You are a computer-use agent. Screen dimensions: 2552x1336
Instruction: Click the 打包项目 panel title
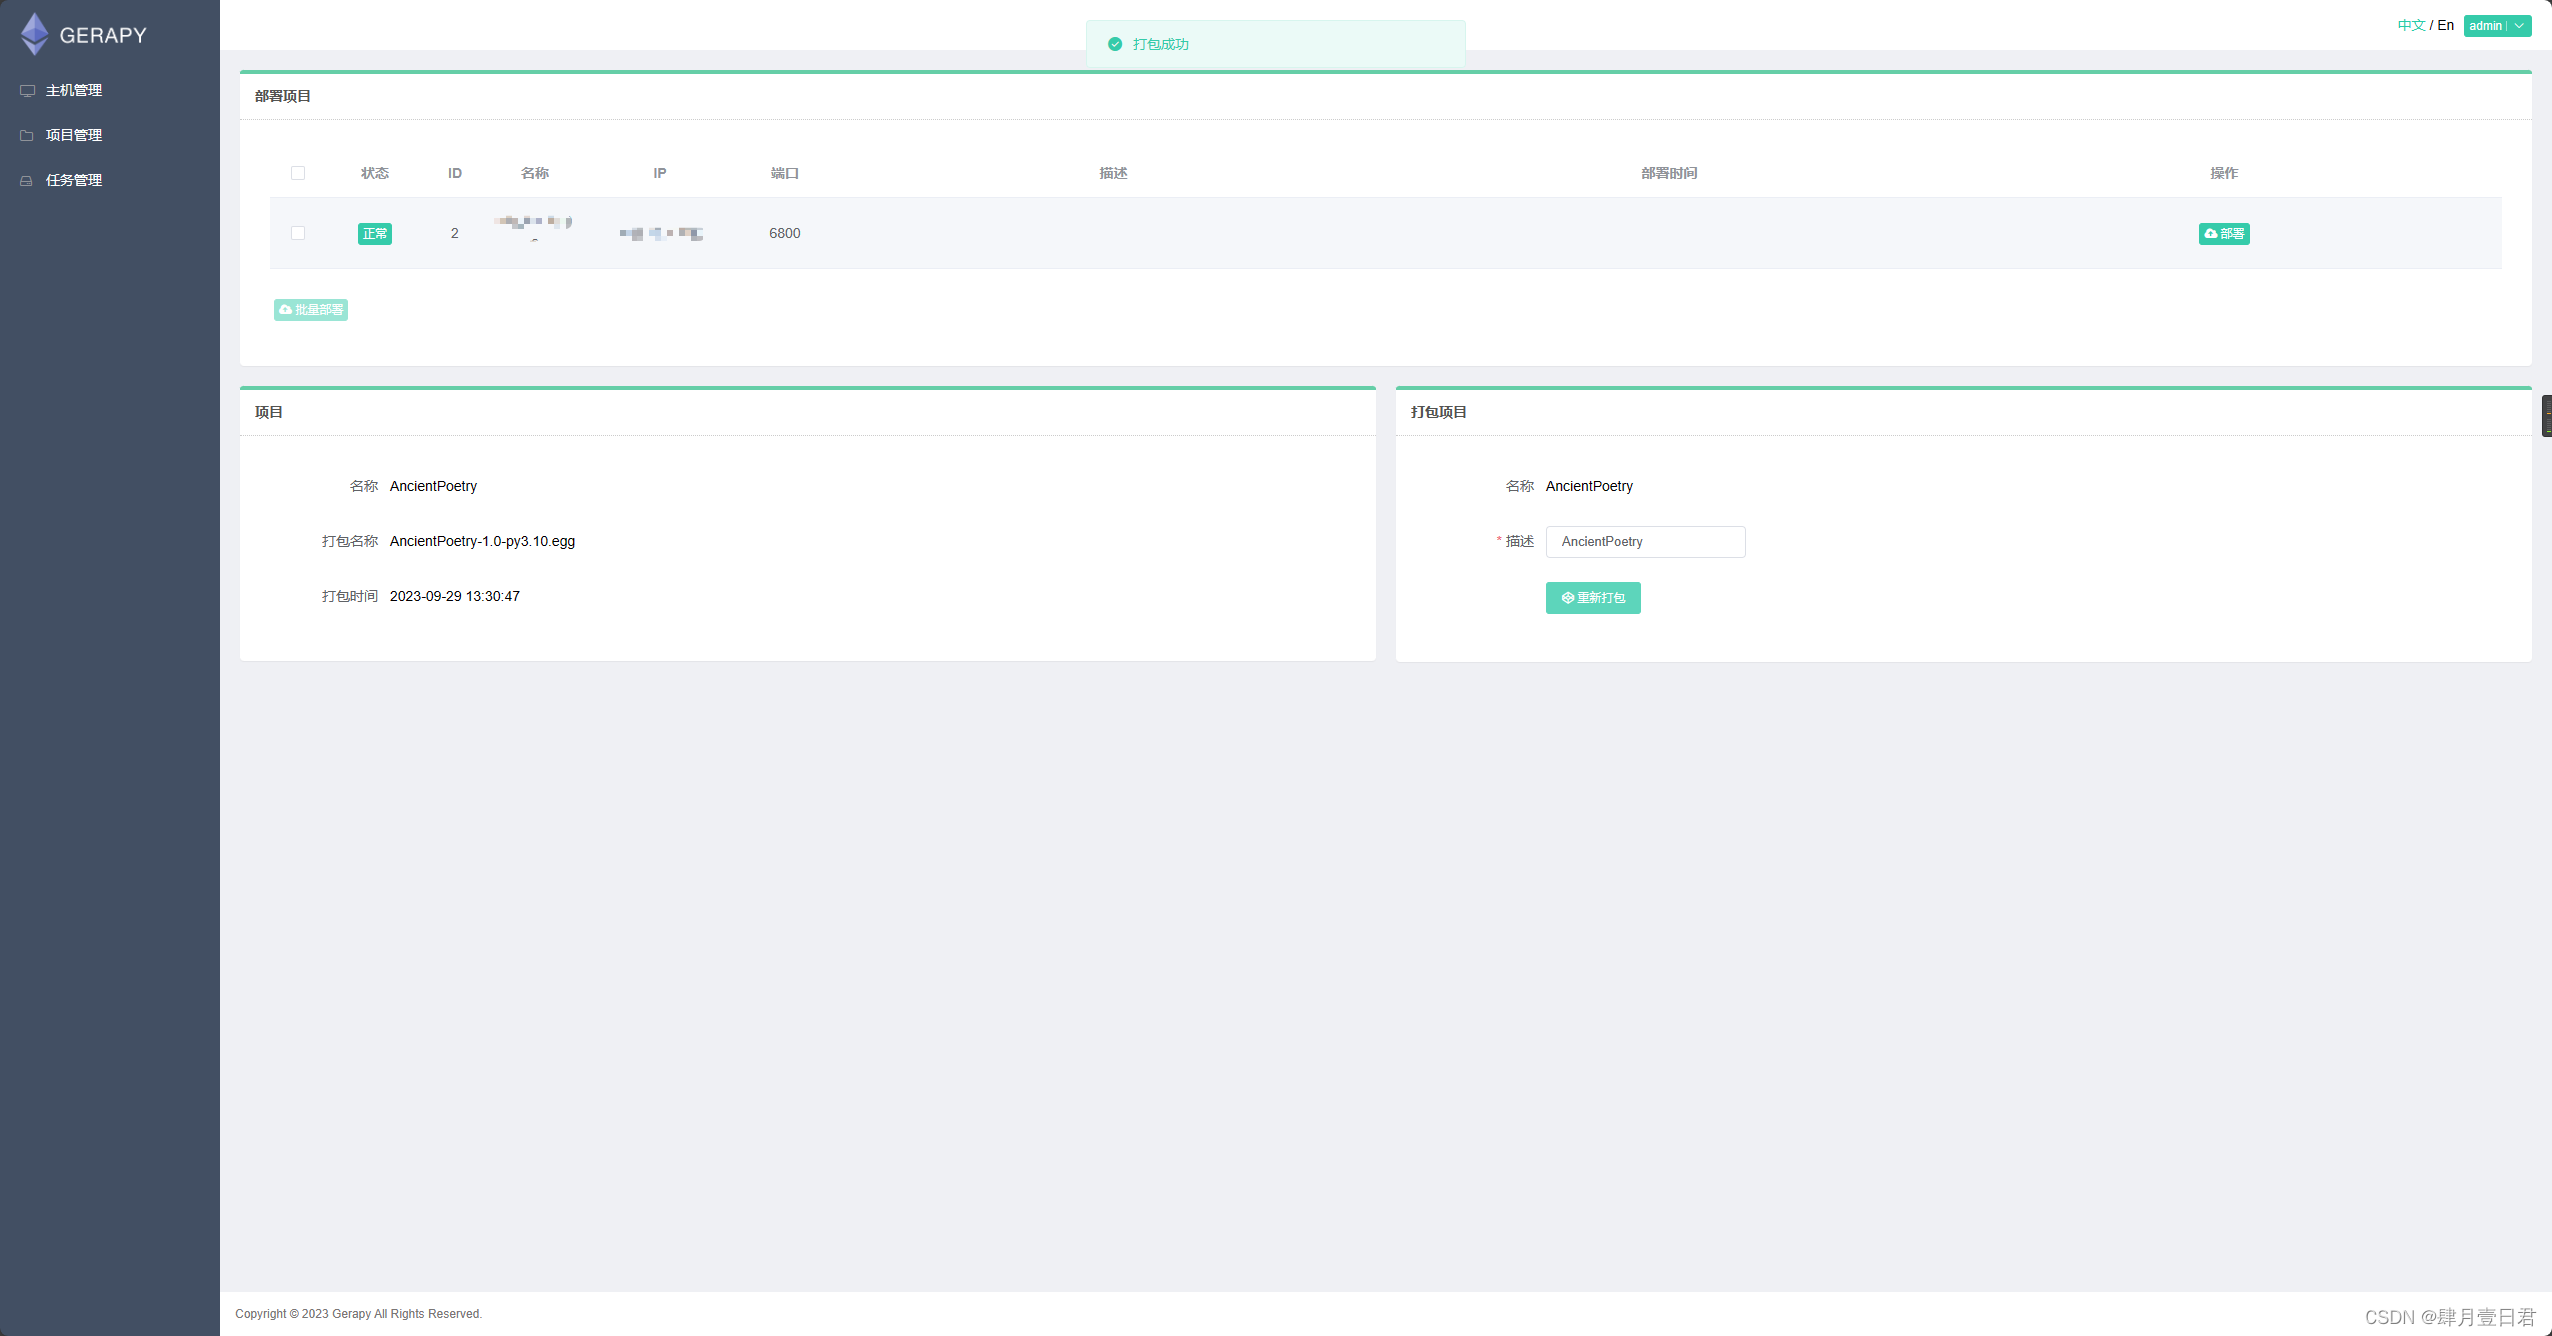coord(1439,412)
